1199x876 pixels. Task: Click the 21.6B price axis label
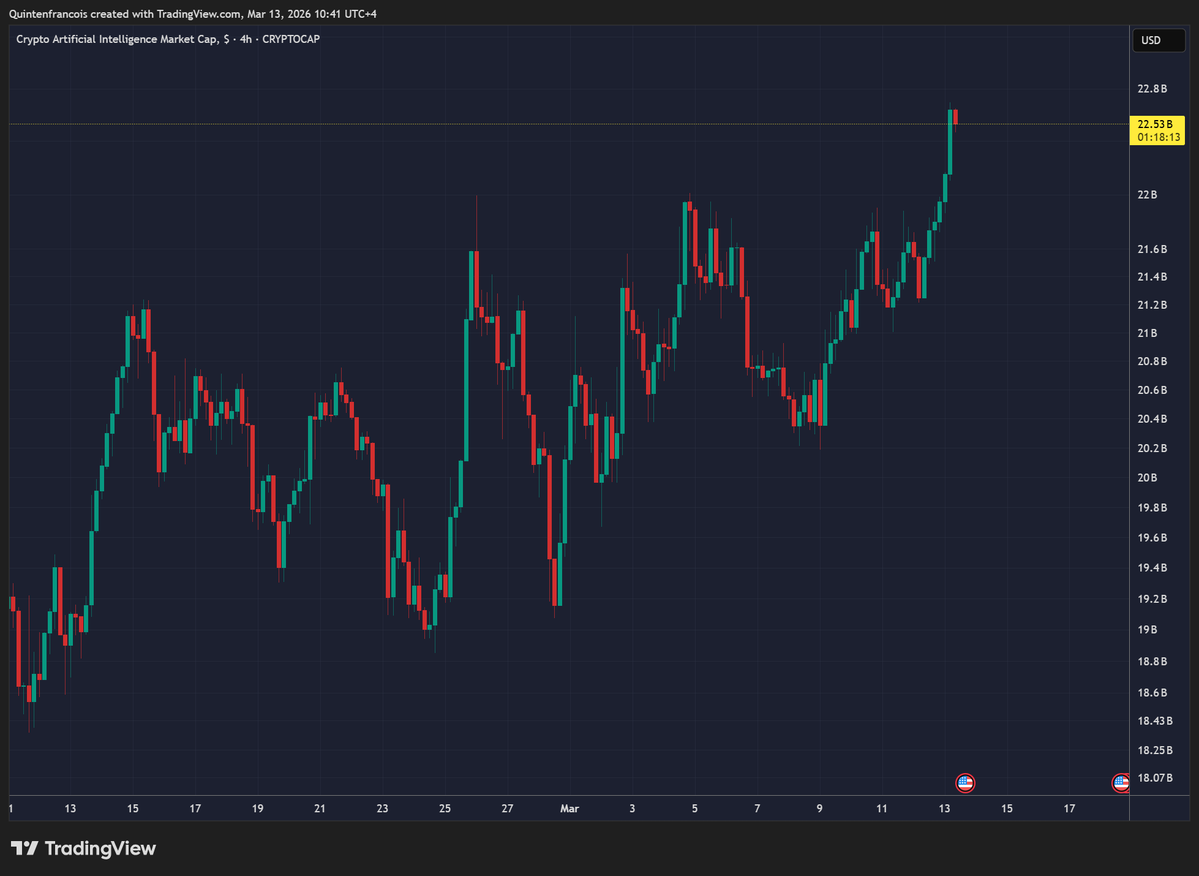pos(1152,249)
